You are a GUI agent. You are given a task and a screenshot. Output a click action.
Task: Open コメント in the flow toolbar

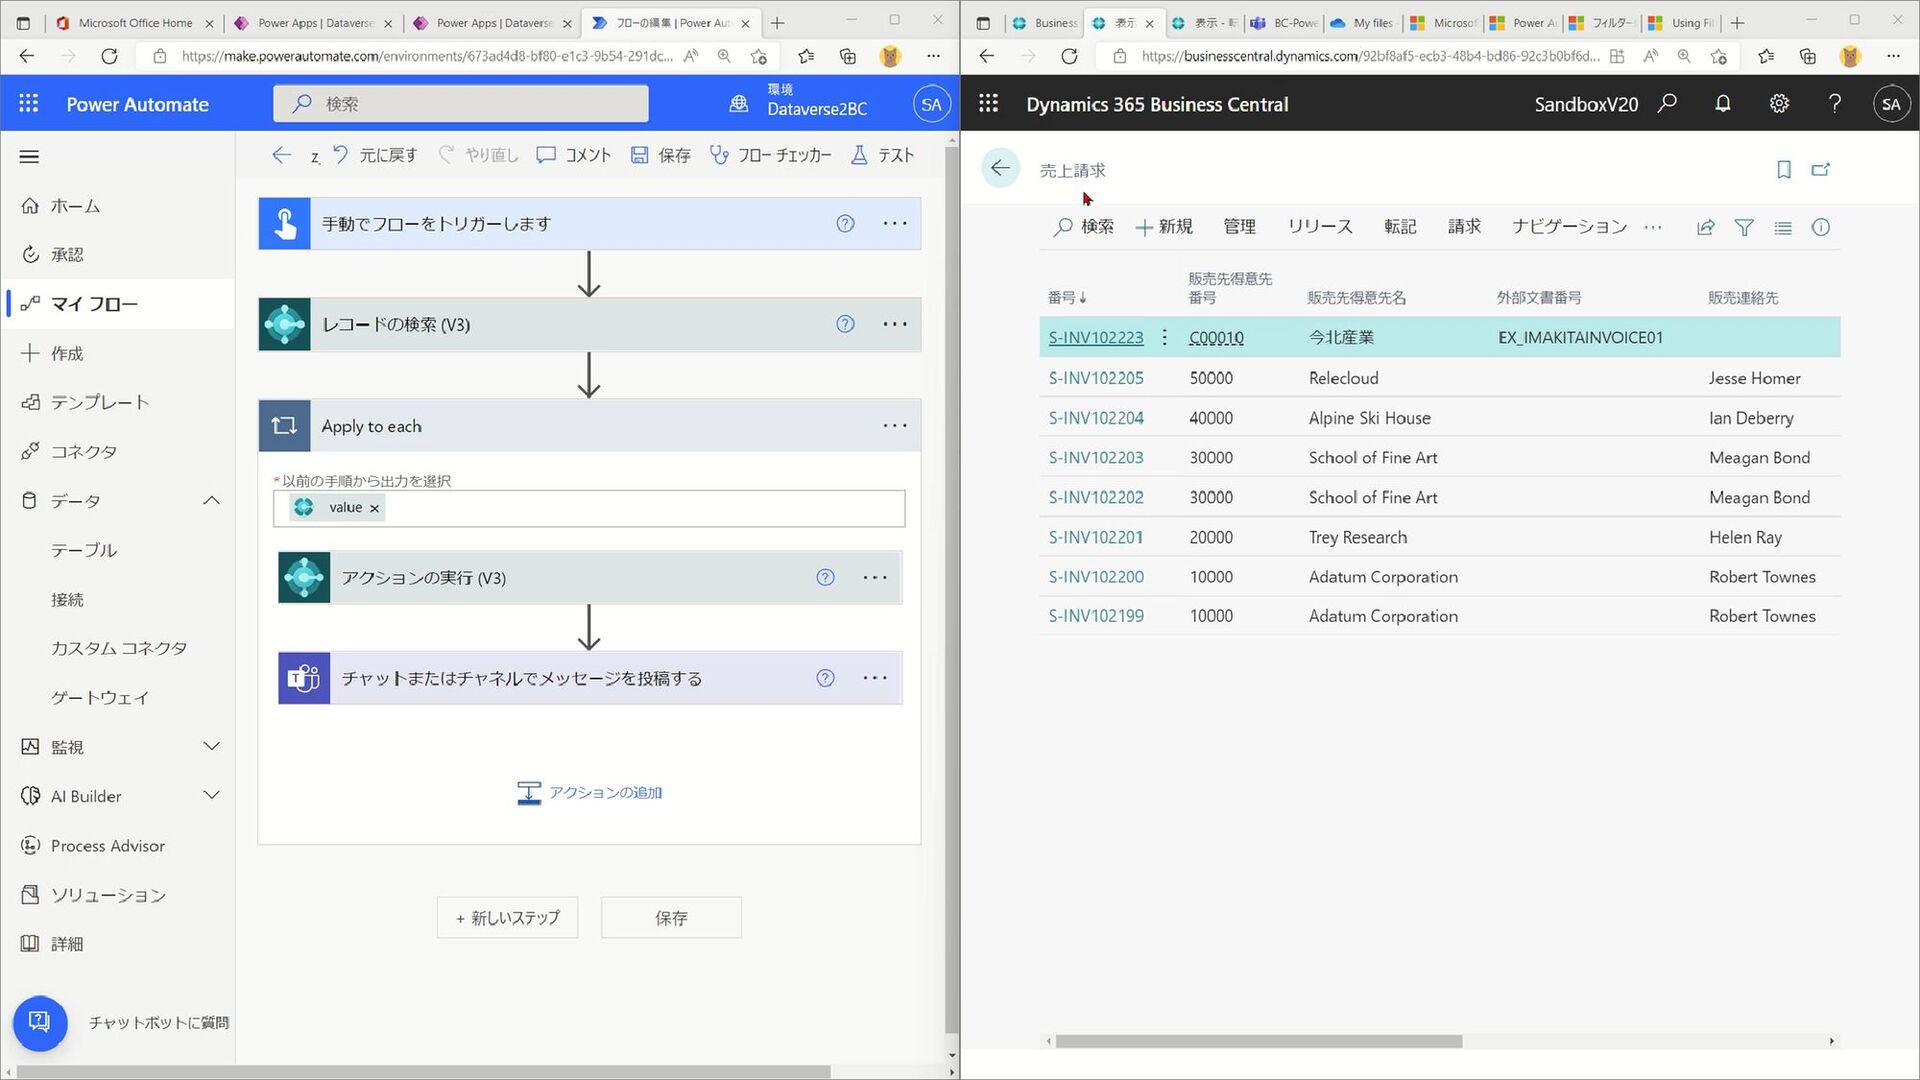[573, 155]
